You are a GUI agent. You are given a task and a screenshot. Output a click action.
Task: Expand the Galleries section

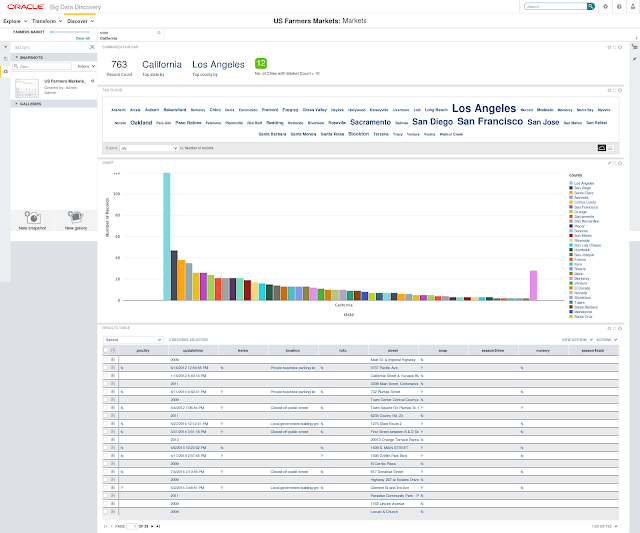pos(17,104)
